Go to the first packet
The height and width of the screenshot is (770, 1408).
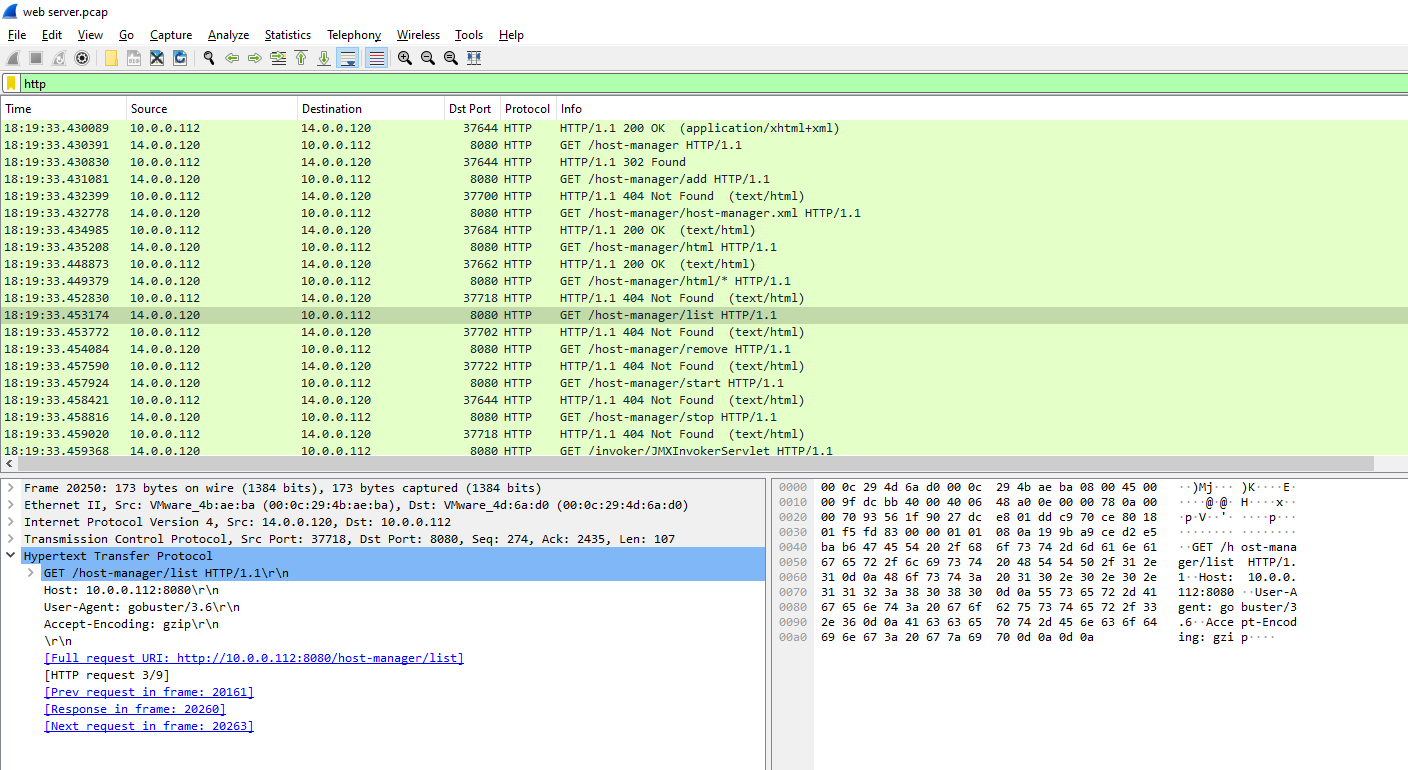[301, 58]
